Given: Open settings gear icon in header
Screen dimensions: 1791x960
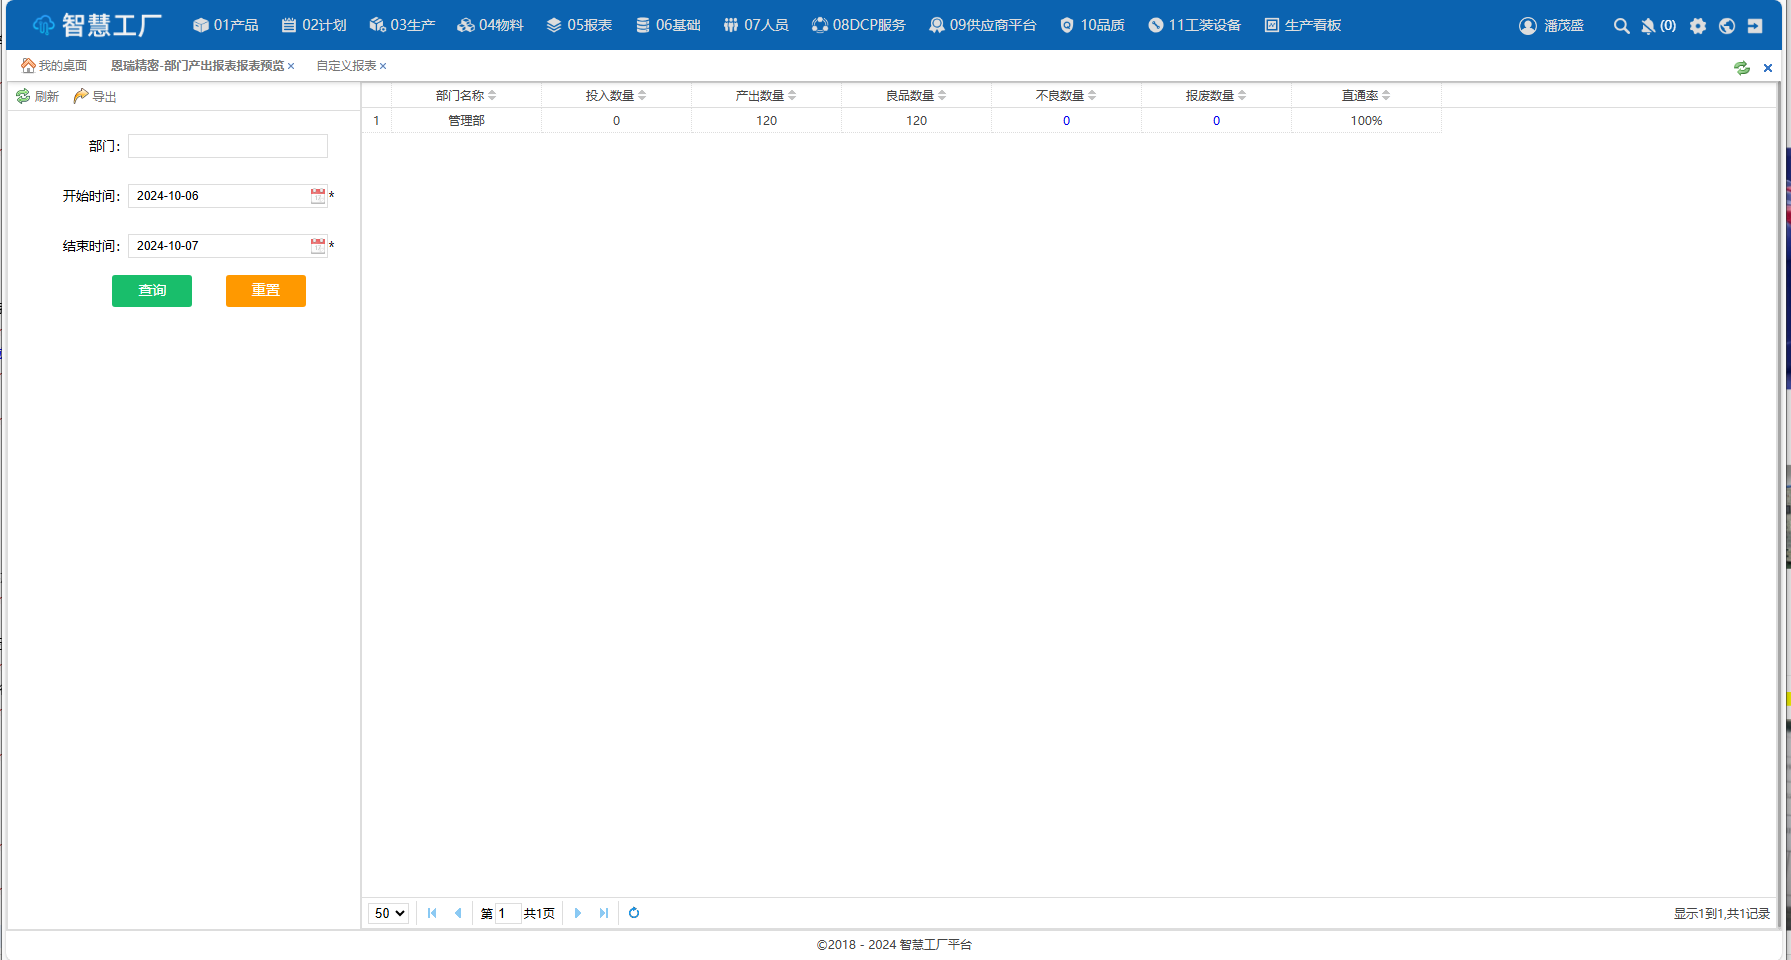Looking at the screenshot, I should pyautogui.click(x=1698, y=26).
